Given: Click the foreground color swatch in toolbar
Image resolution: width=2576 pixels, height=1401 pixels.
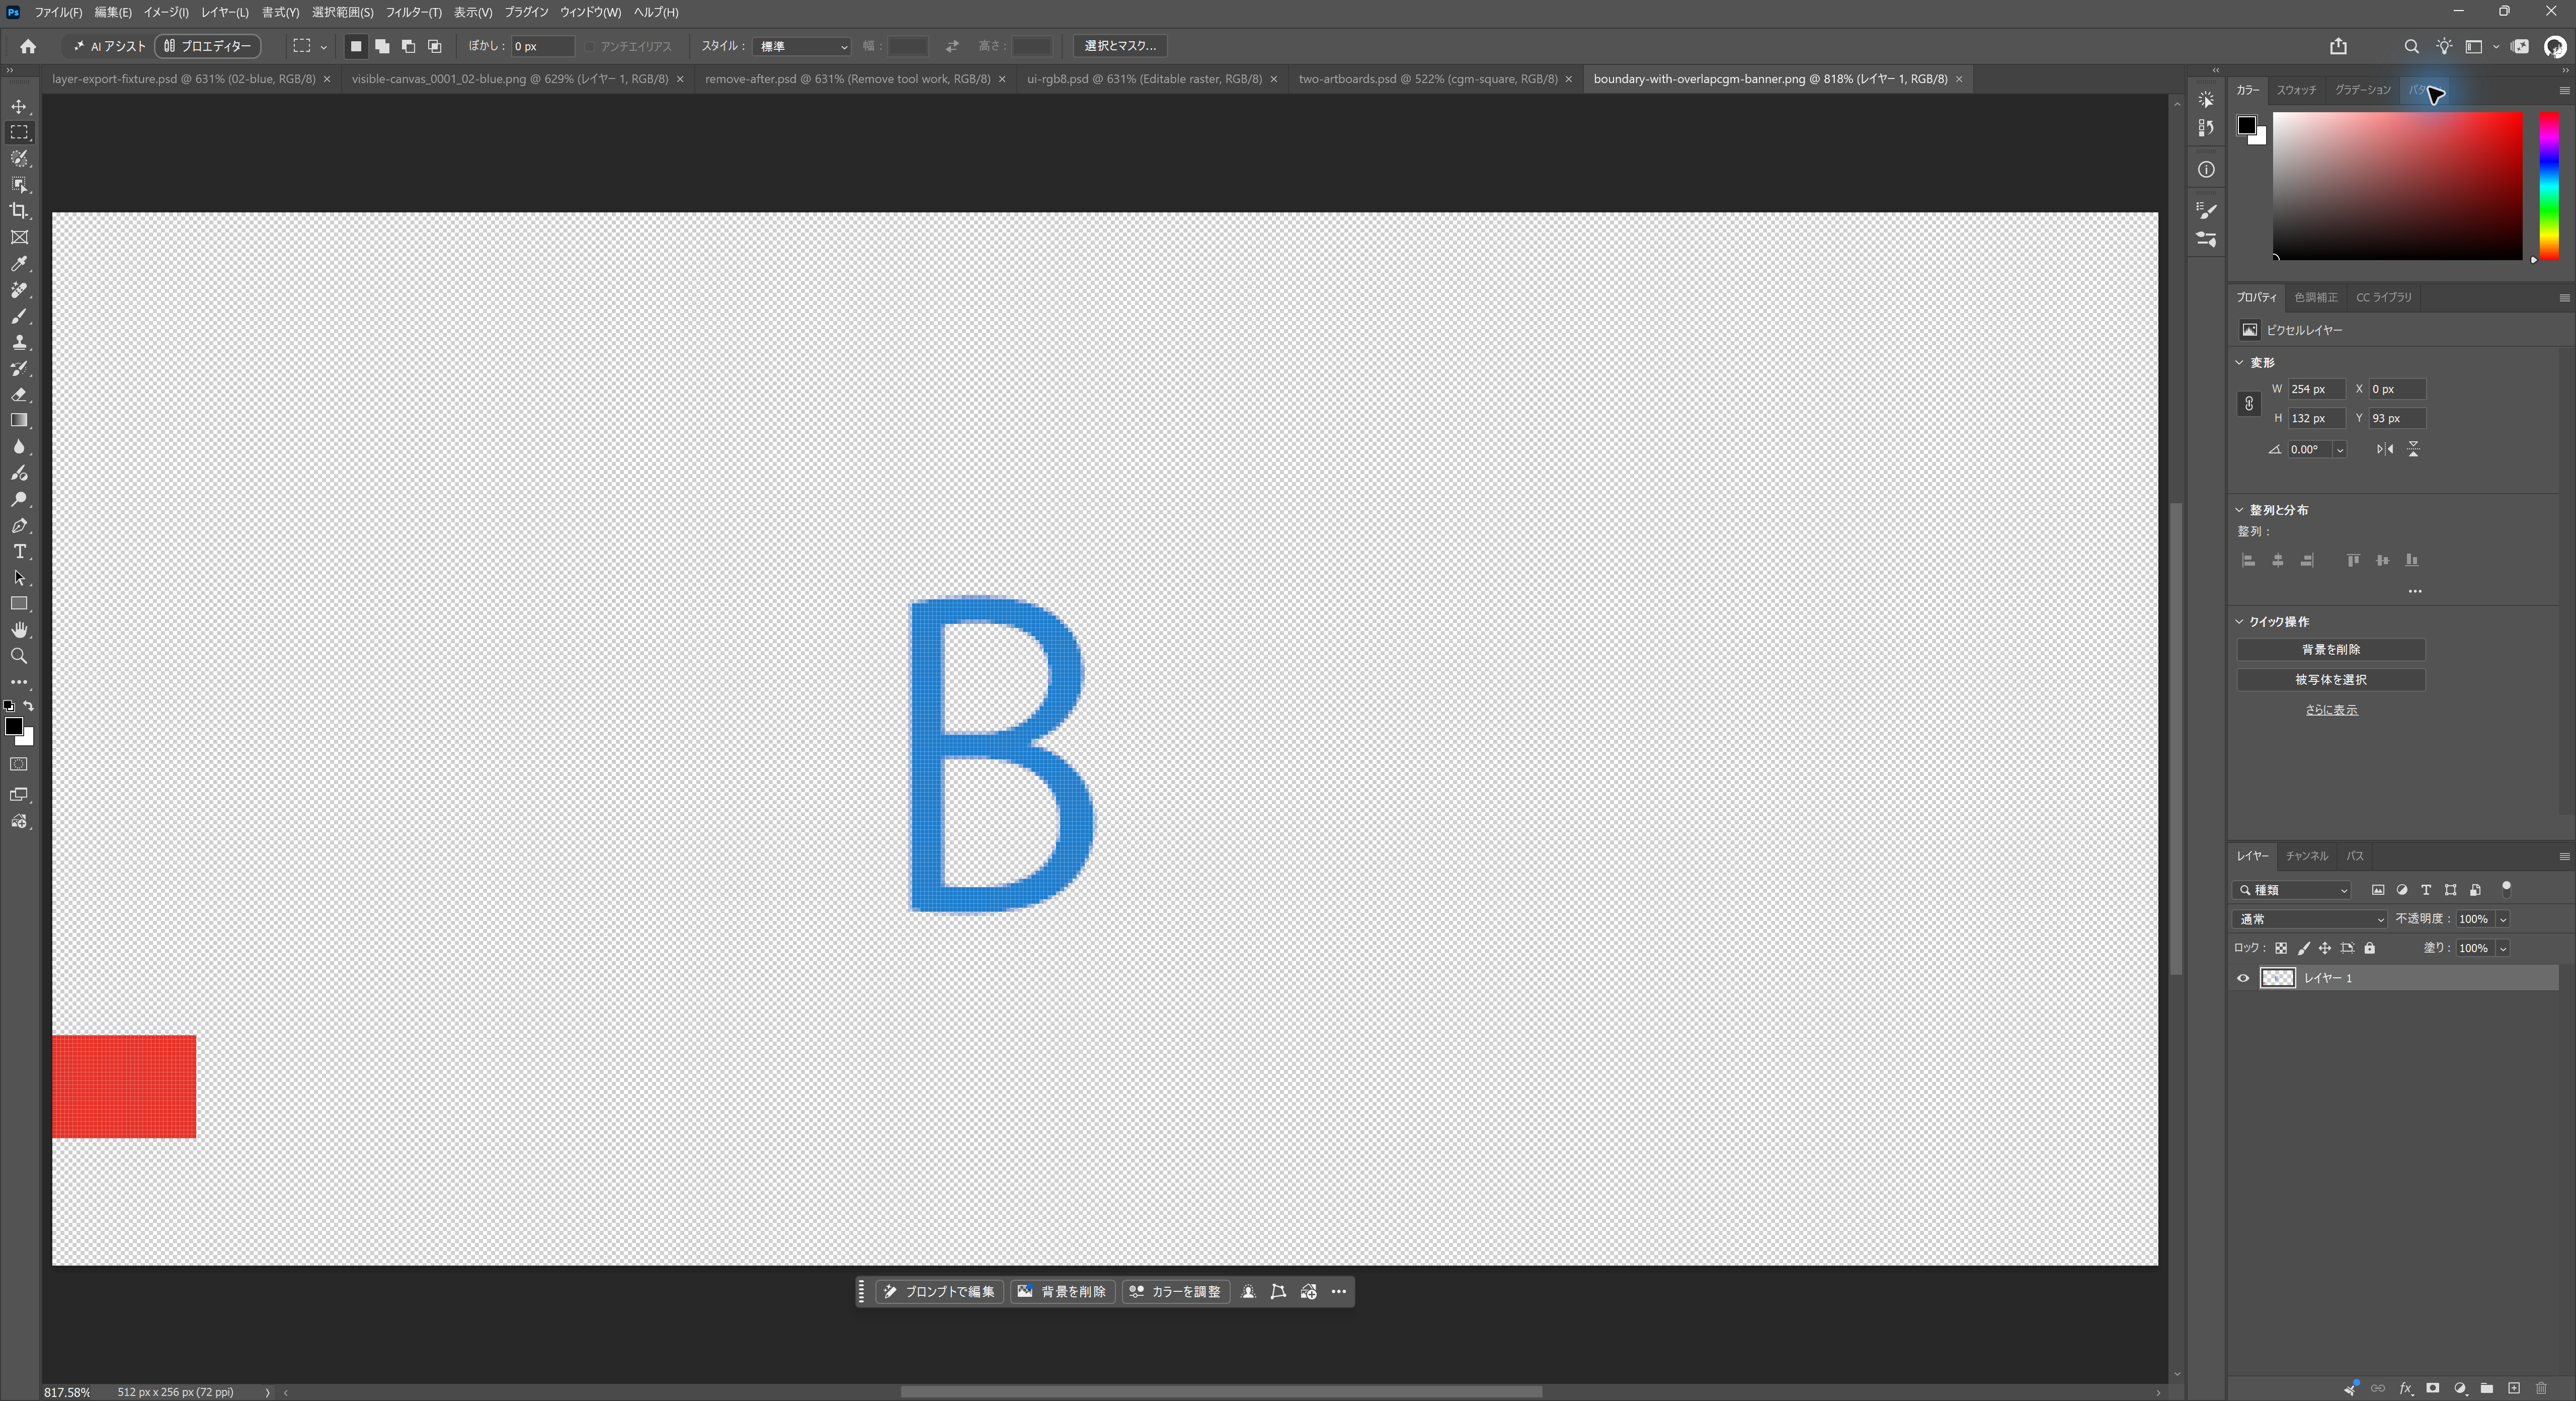Looking at the screenshot, I should [x=14, y=727].
